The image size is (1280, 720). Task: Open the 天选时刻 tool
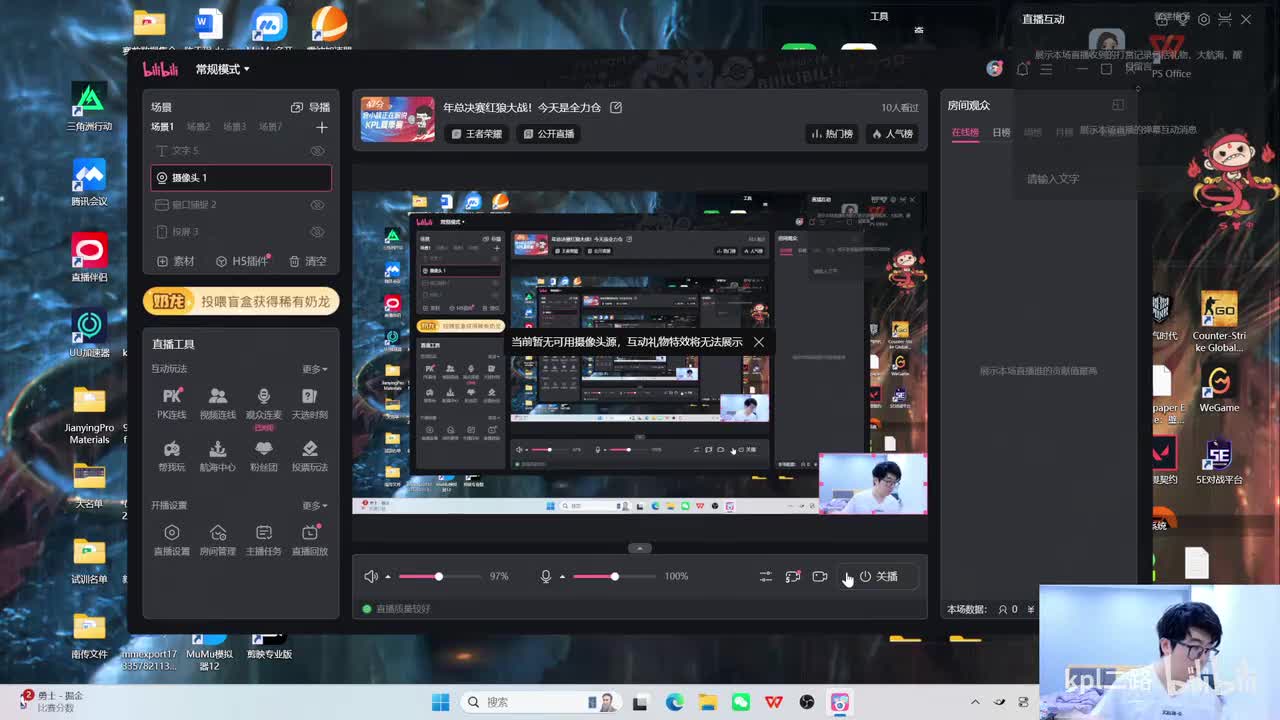(x=309, y=403)
